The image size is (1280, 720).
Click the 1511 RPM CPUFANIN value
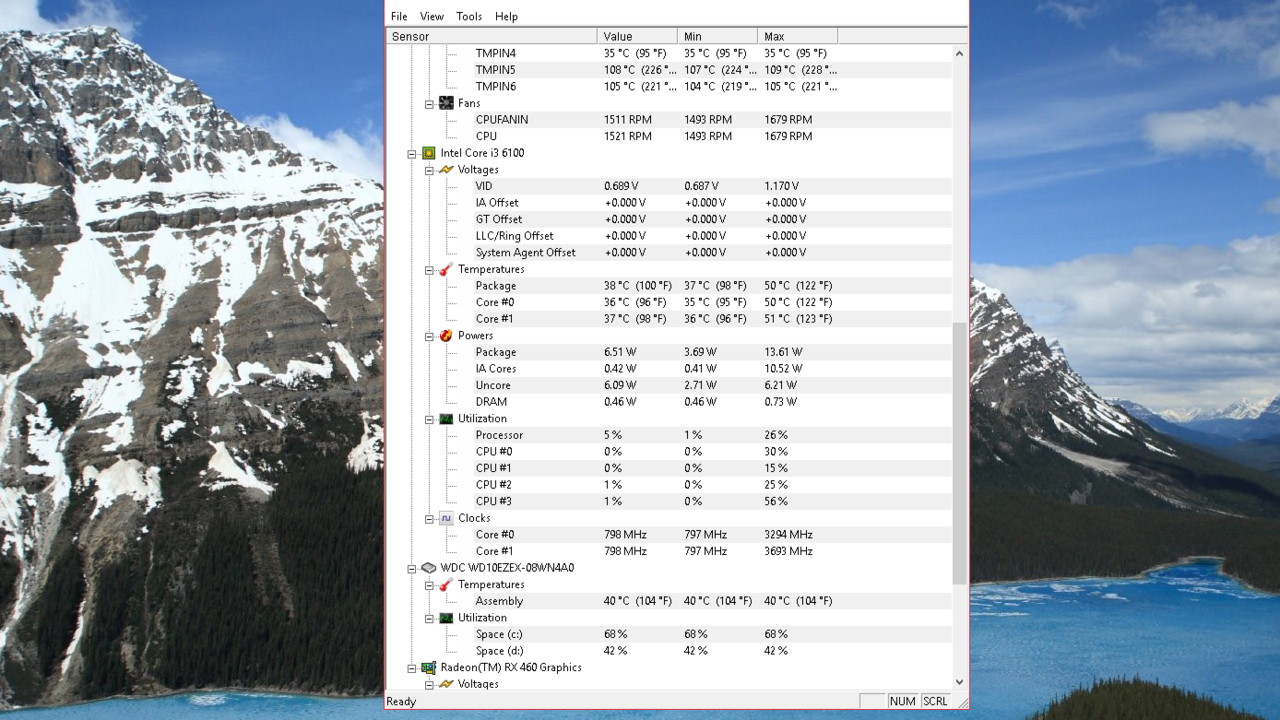click(x=628, y=119)
